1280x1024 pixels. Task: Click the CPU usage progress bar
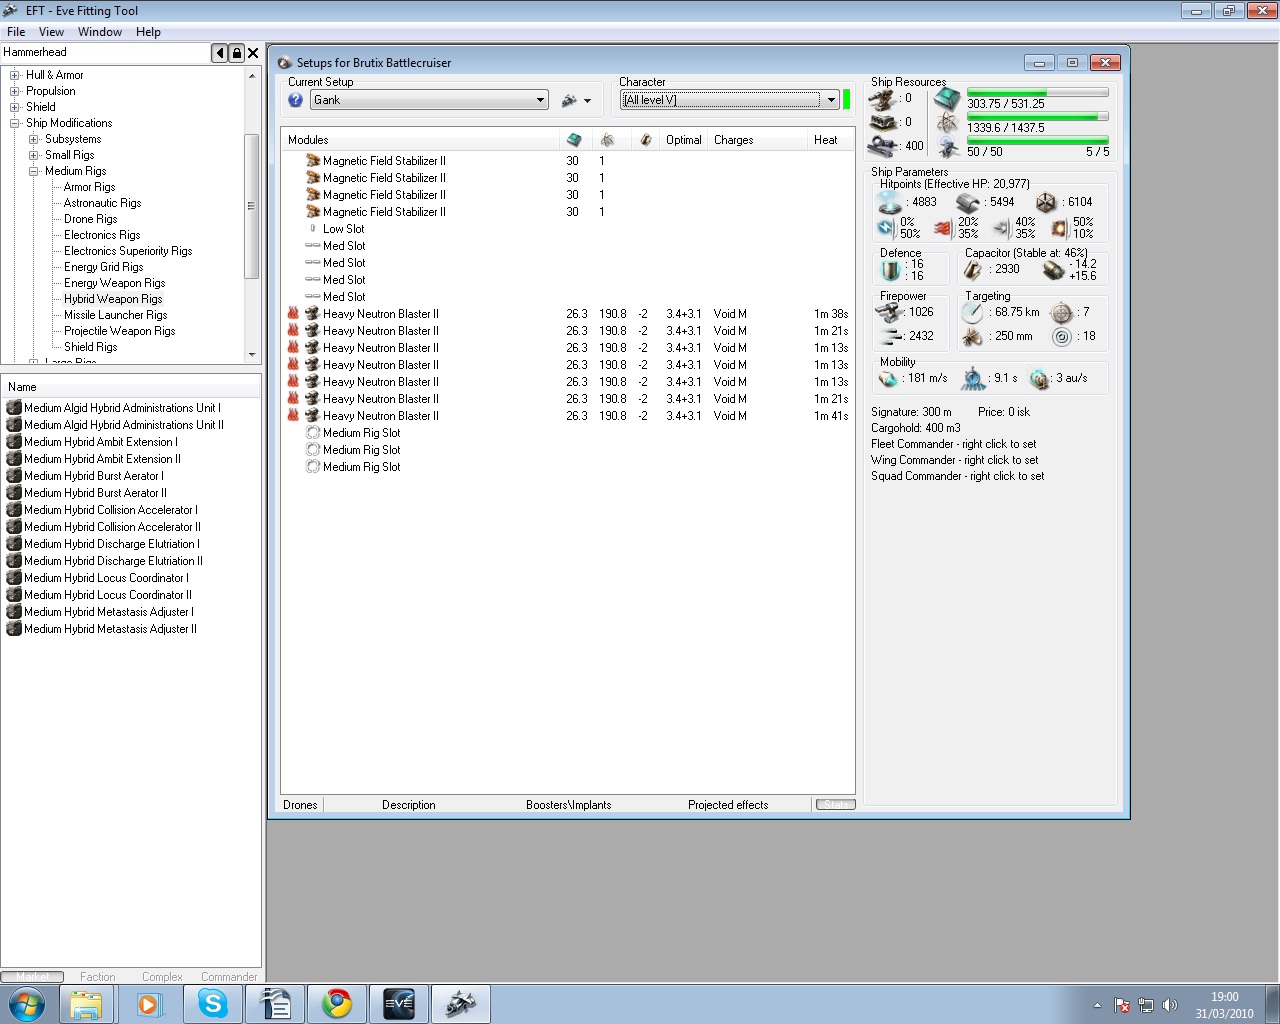coord(1037,92)
